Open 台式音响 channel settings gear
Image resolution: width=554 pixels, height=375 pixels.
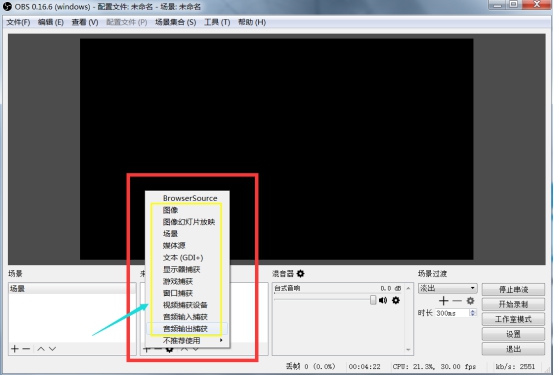point(396,300)
